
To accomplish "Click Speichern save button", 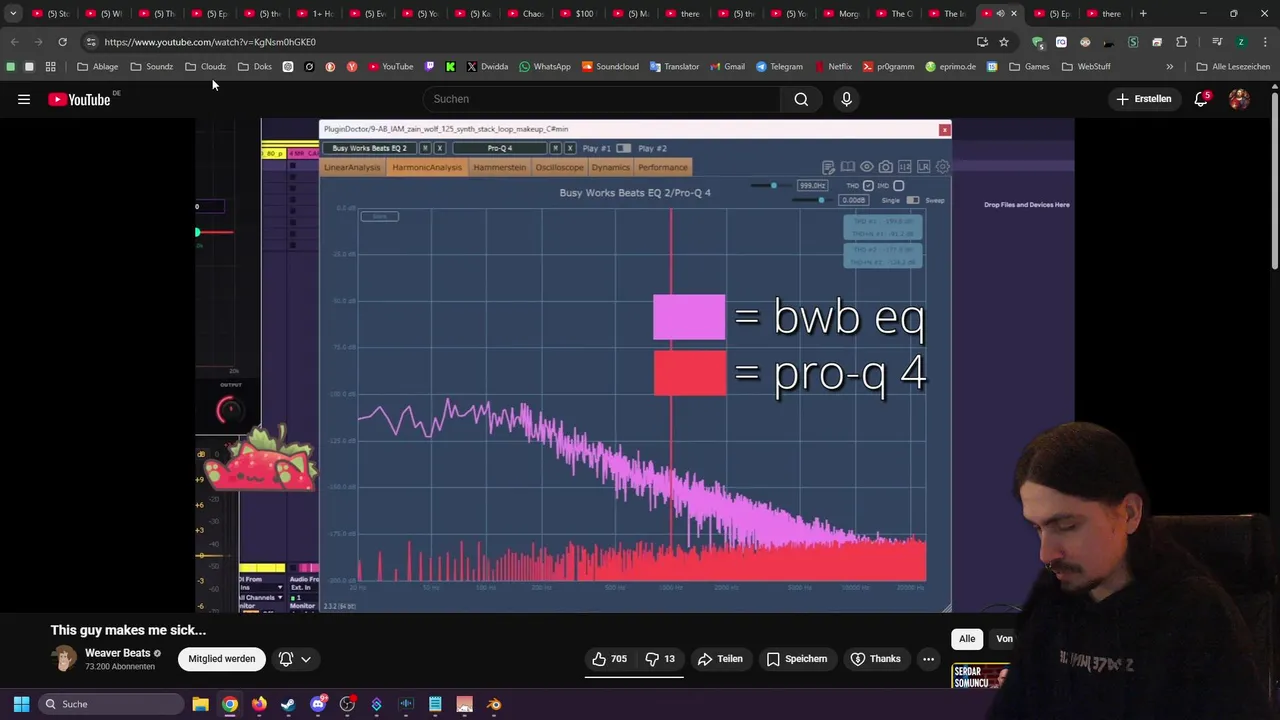I will point(797,659).
